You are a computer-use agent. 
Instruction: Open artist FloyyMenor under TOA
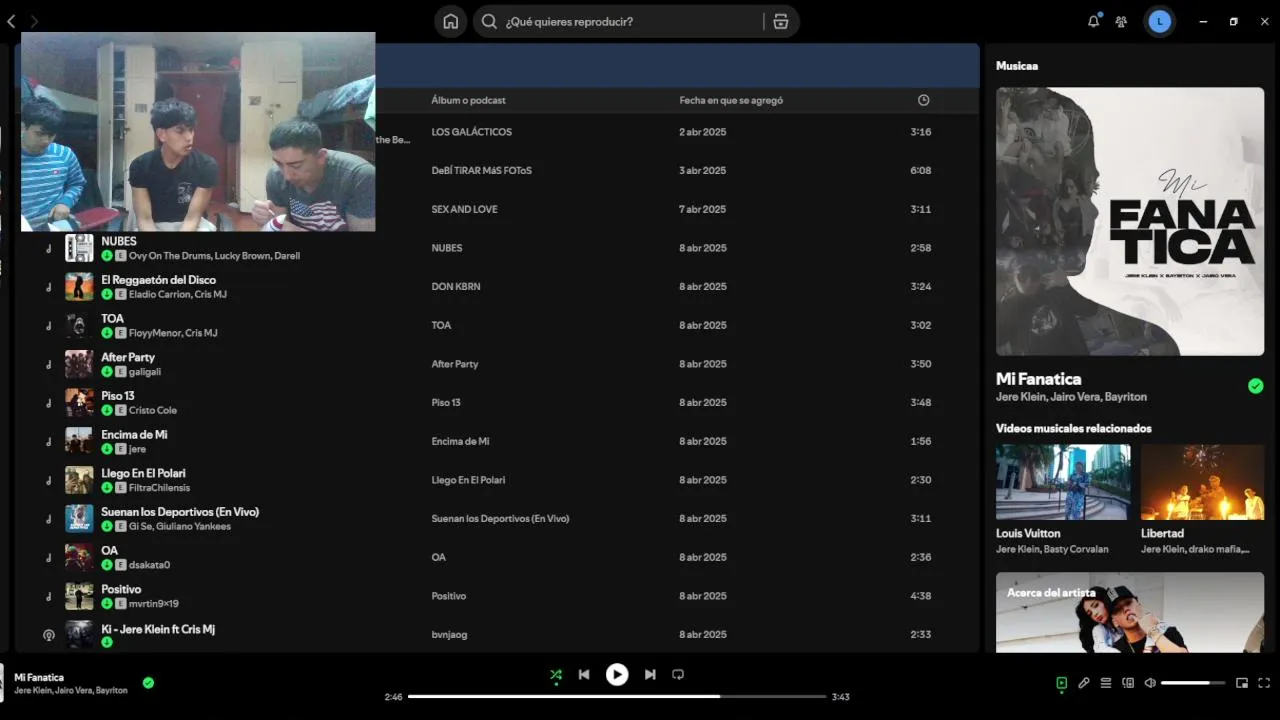154,333
